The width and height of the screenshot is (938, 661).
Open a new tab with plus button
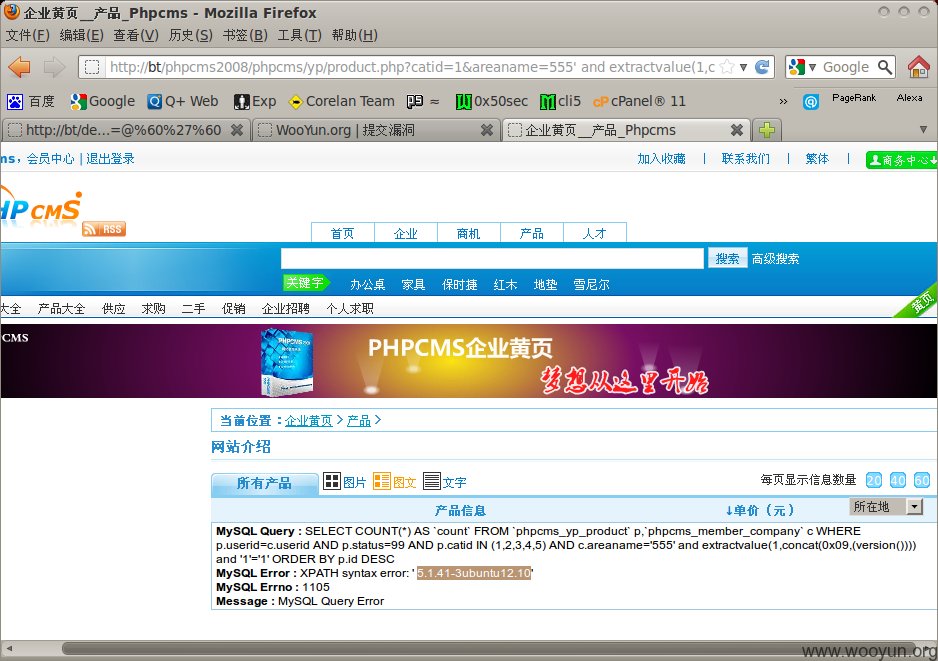click(x=767, y=130)
